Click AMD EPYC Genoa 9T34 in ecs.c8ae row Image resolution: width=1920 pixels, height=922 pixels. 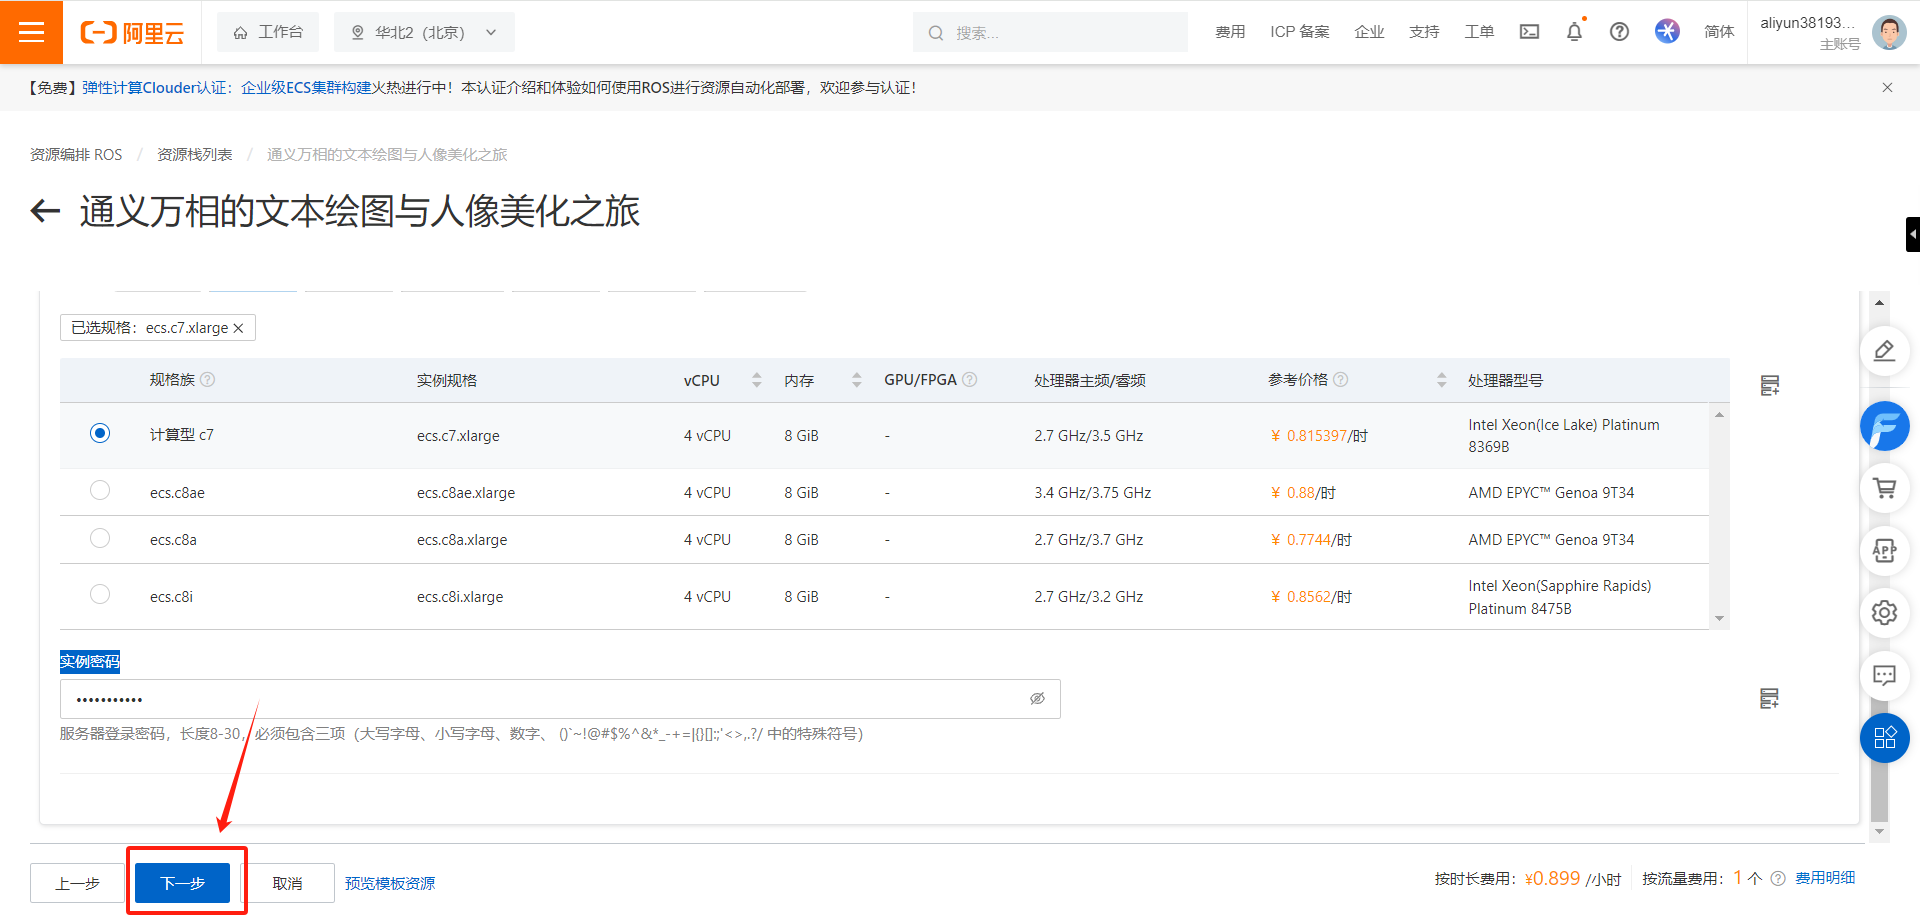coord(1551,493)
